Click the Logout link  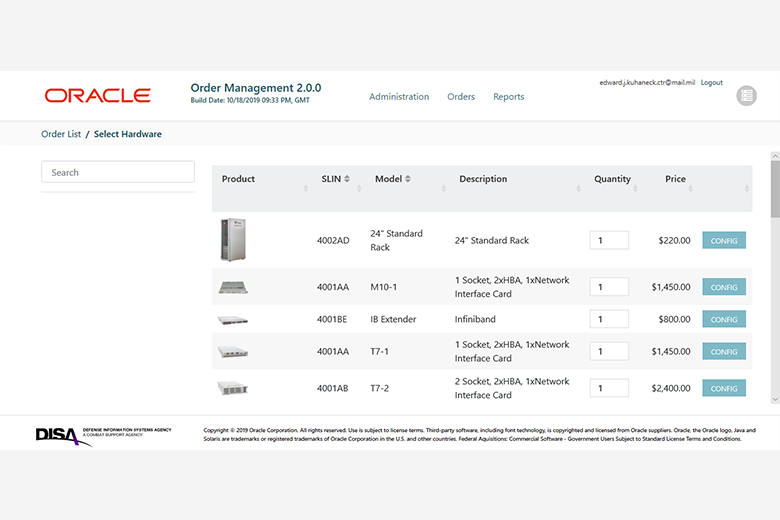pyautogui.click(x=711, y=83)
